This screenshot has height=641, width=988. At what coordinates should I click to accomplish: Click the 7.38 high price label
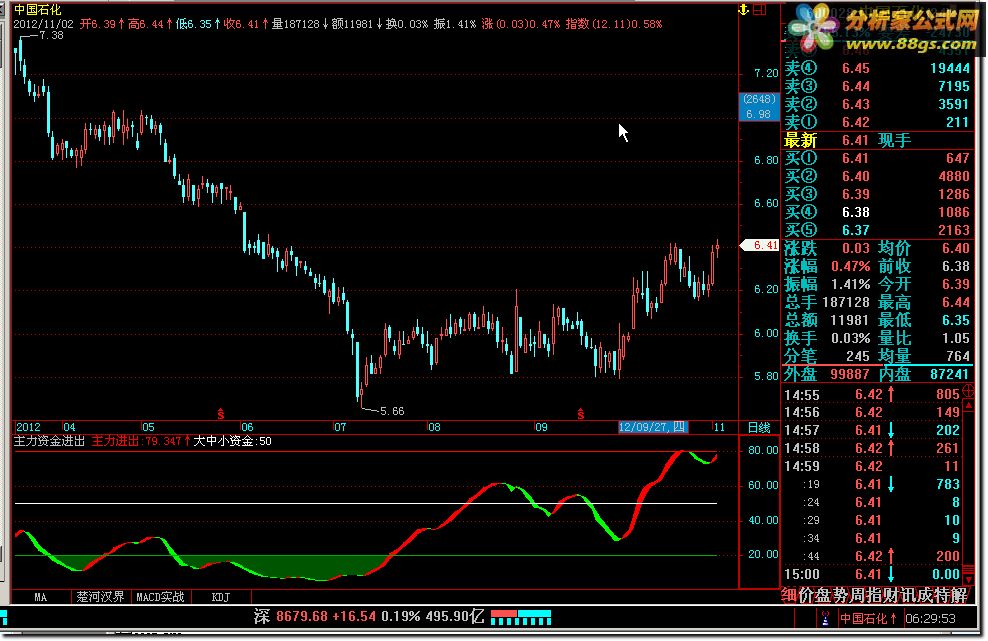tap(51, 36)
